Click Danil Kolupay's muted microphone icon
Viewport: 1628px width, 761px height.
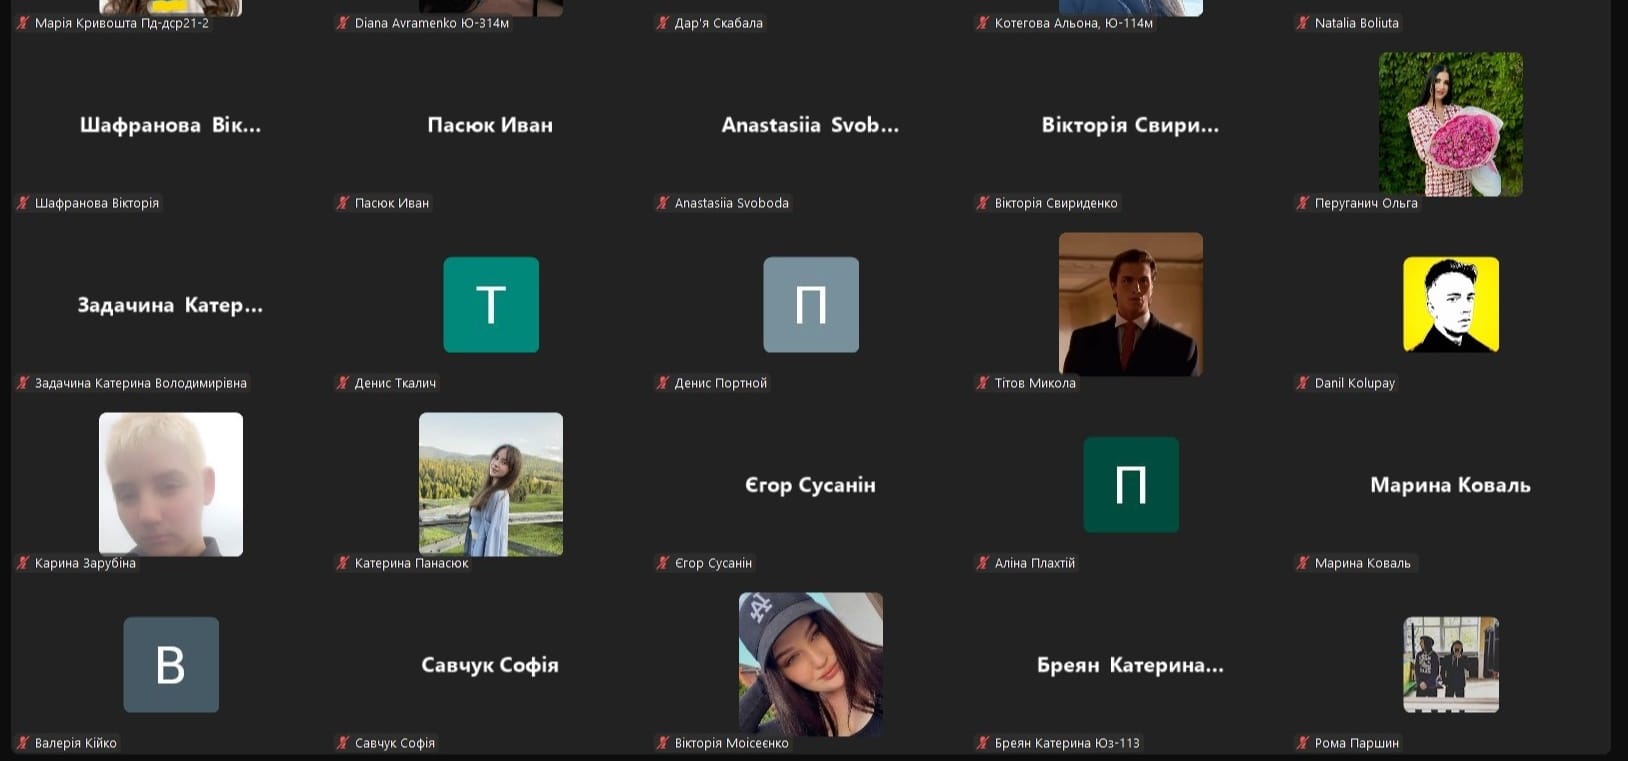(1302, 383)
